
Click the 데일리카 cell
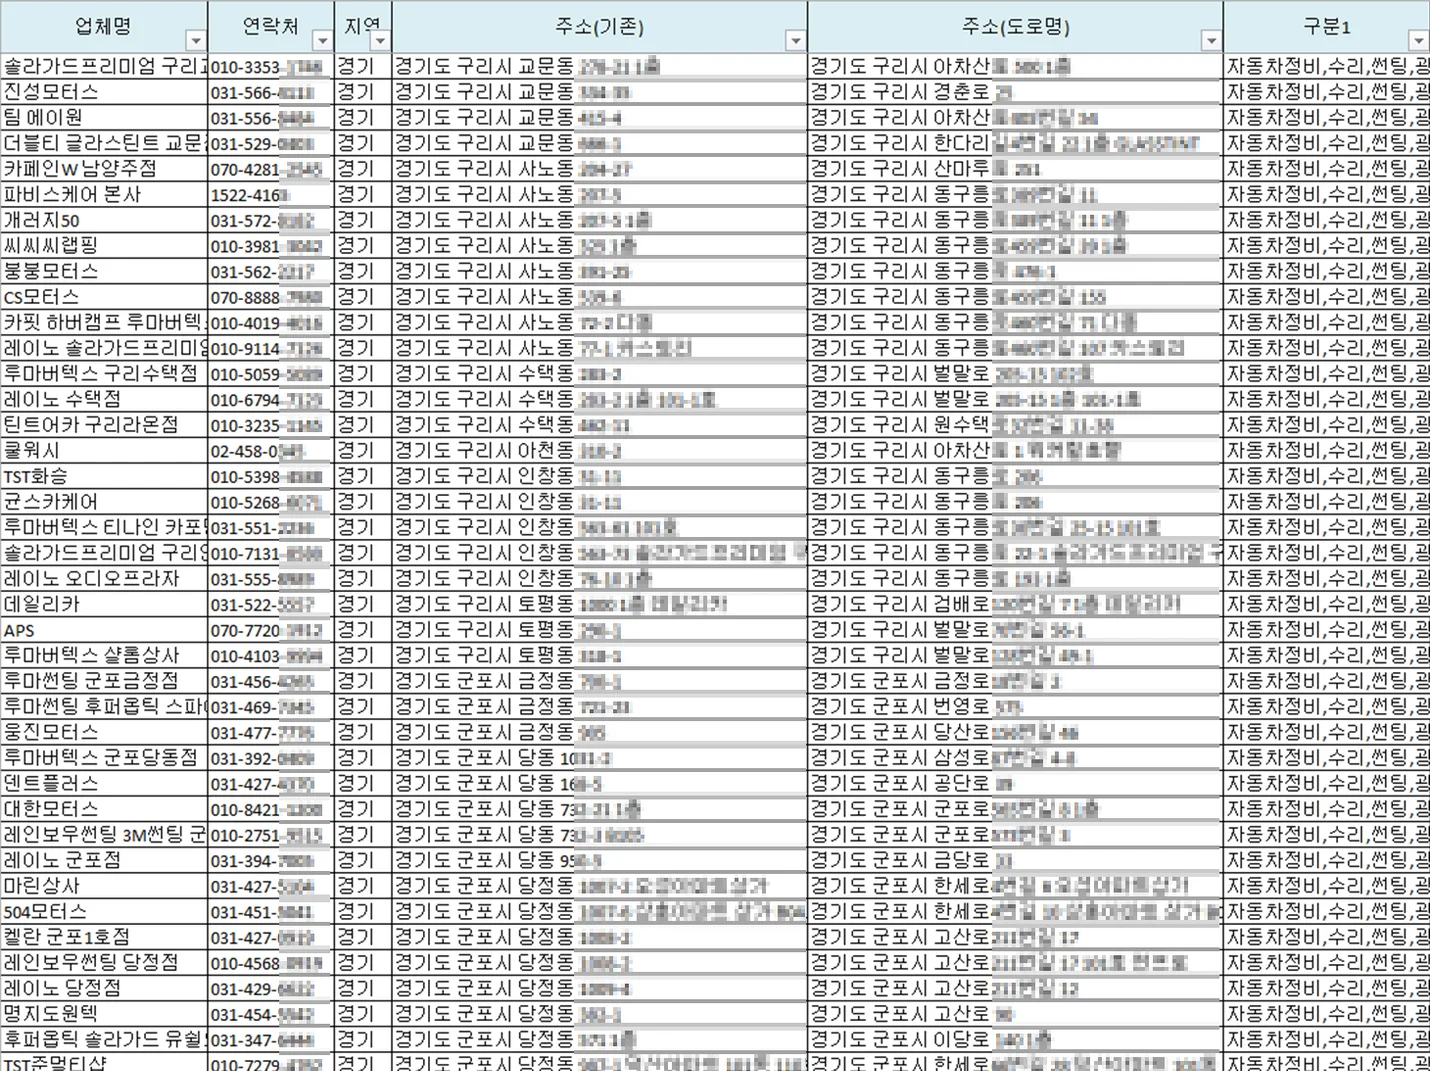point(104,605)
